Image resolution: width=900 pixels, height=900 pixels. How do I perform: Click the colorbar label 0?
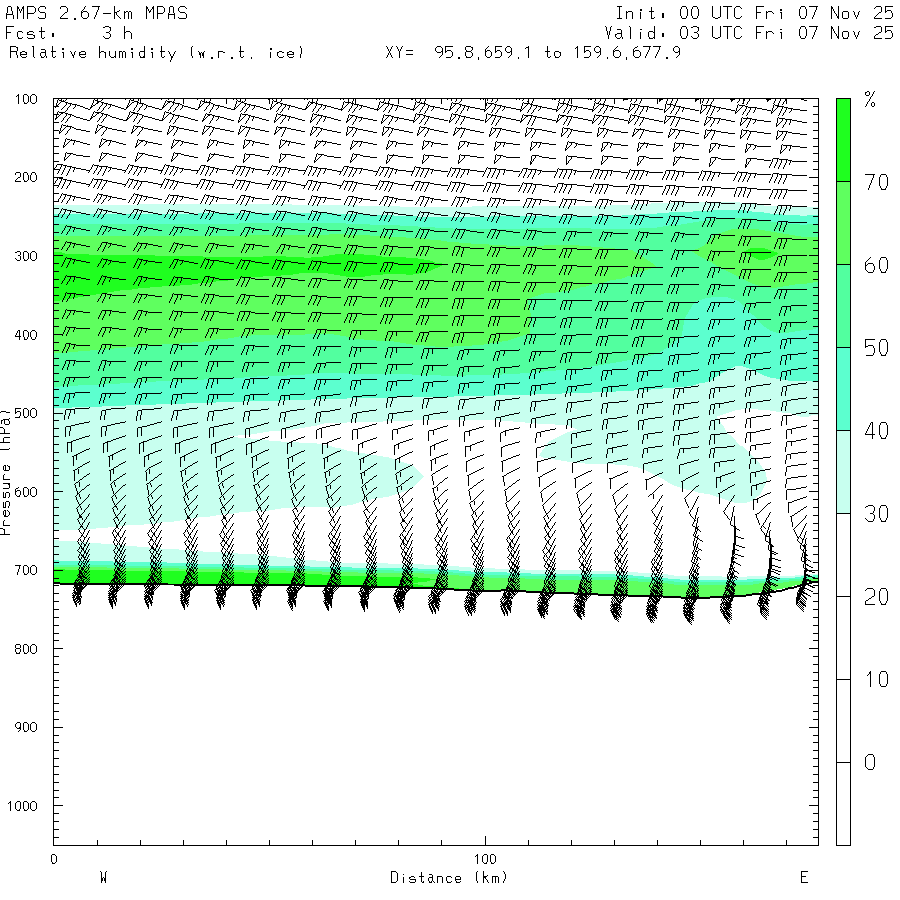[x=870, y=763]
